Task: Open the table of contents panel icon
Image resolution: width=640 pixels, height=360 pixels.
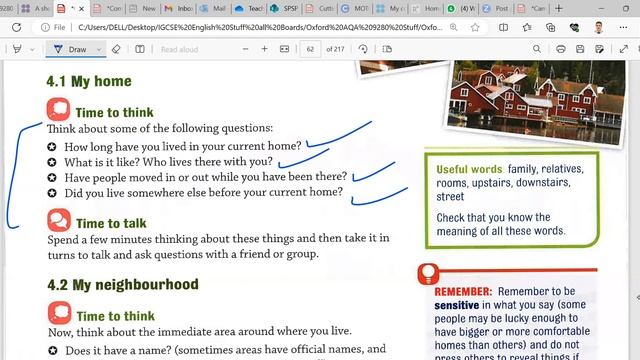Action: 387,49
